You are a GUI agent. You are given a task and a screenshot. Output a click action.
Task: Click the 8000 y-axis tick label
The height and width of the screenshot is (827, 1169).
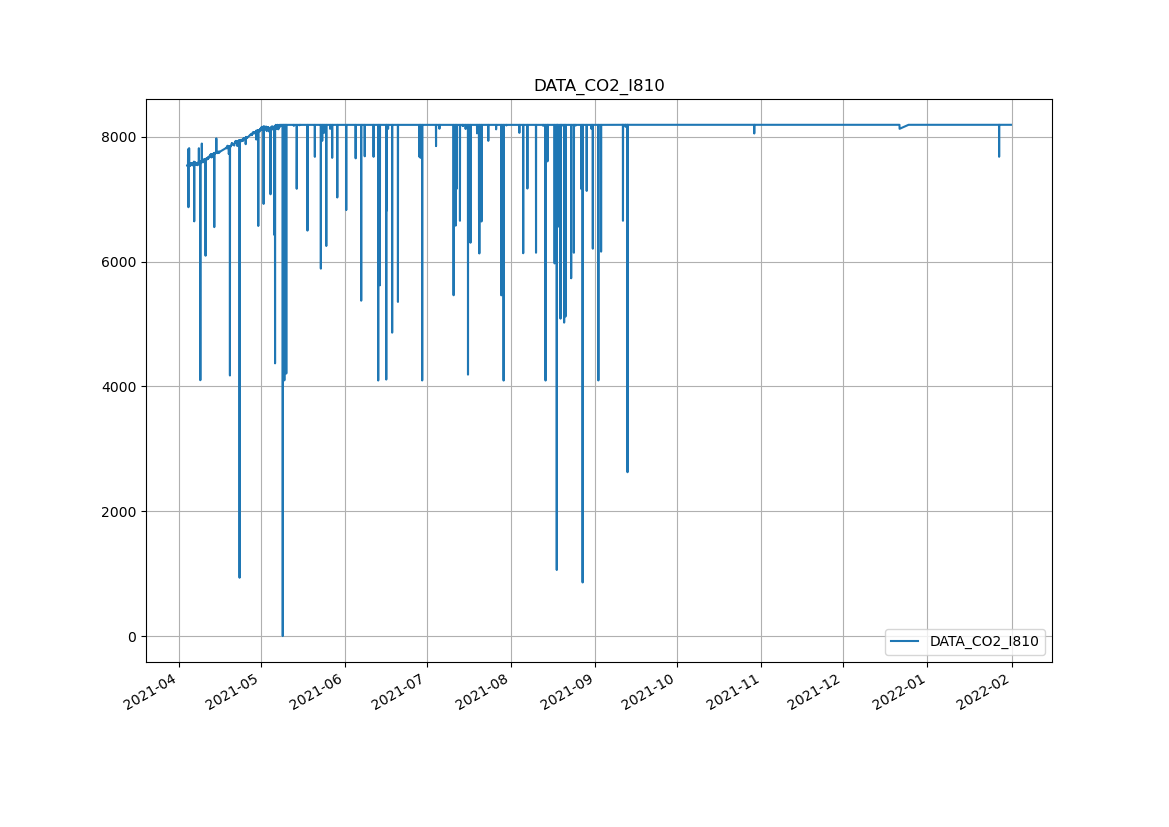(x=121, y=137)
